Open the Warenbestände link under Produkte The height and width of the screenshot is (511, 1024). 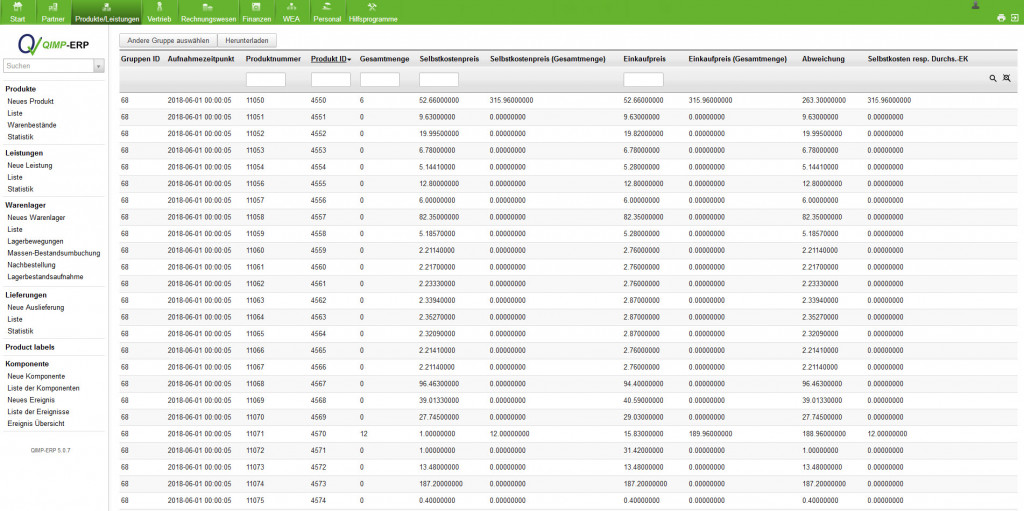point(32,124)
